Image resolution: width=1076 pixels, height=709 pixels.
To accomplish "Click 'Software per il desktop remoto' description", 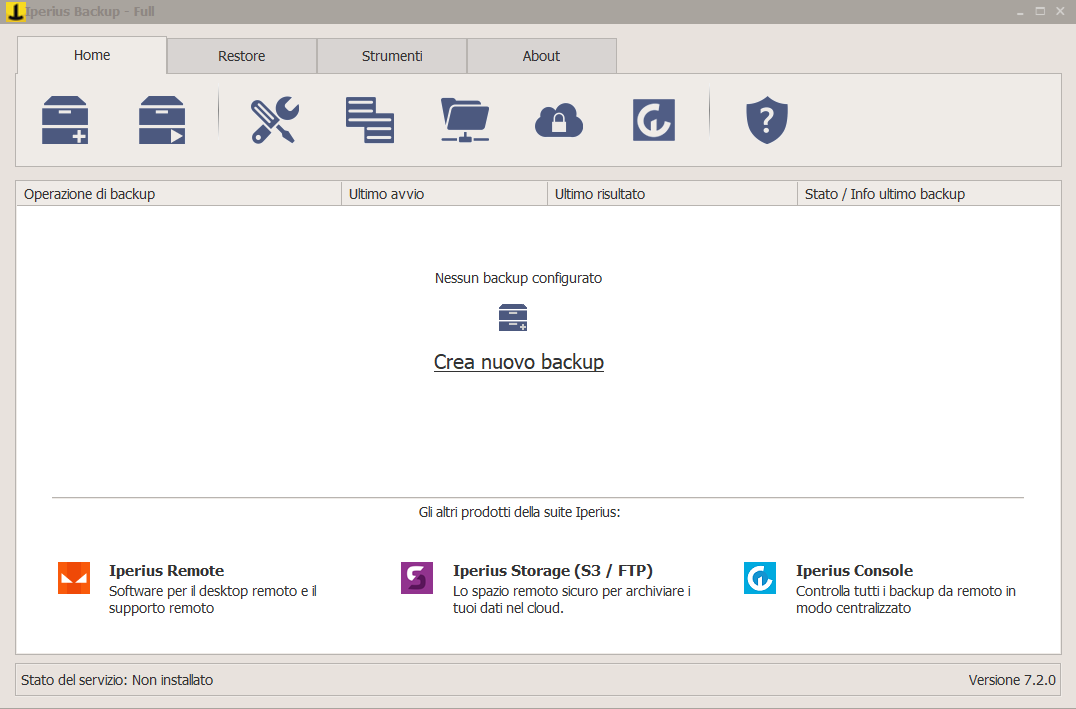I will point(213,599).
